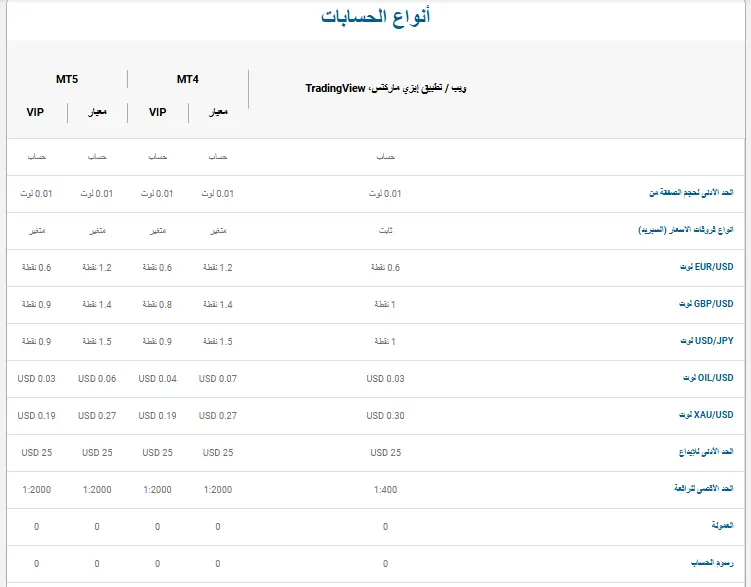Click the OIL/USD لوت row label
The width and height of the screenshot is (751, 587).
point(708,378)
